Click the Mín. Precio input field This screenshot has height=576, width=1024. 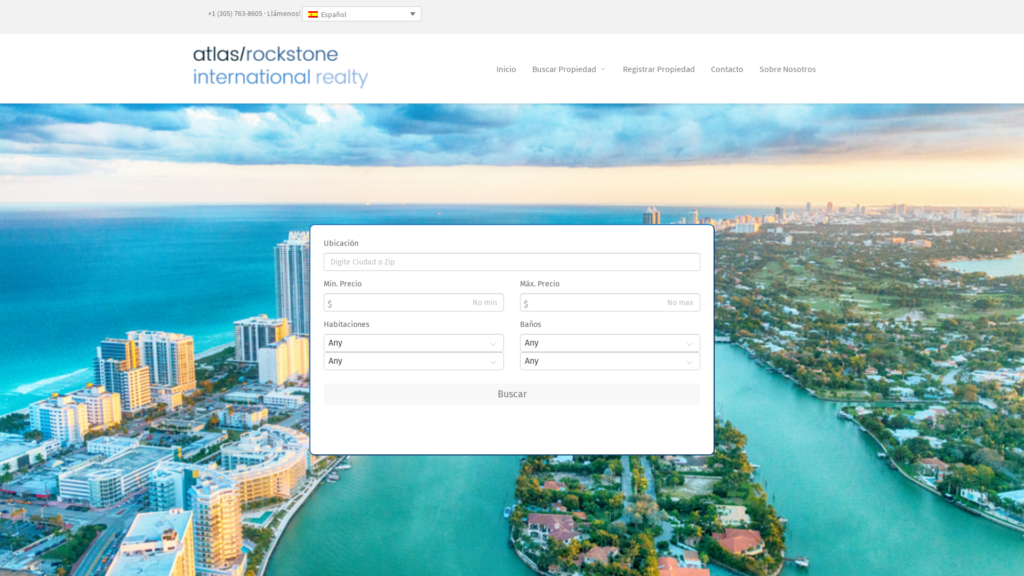tap(413, 302)
